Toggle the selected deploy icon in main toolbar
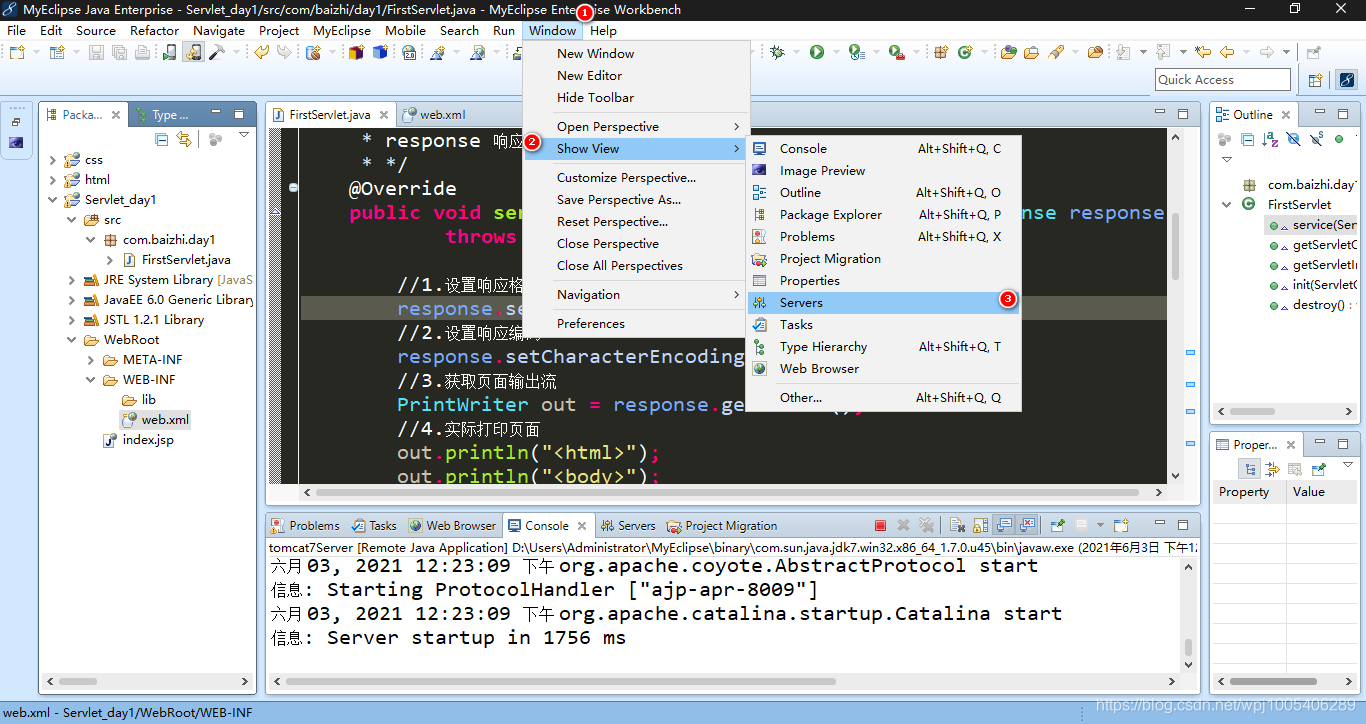The image size is (1366, 724). coord(193,52)
